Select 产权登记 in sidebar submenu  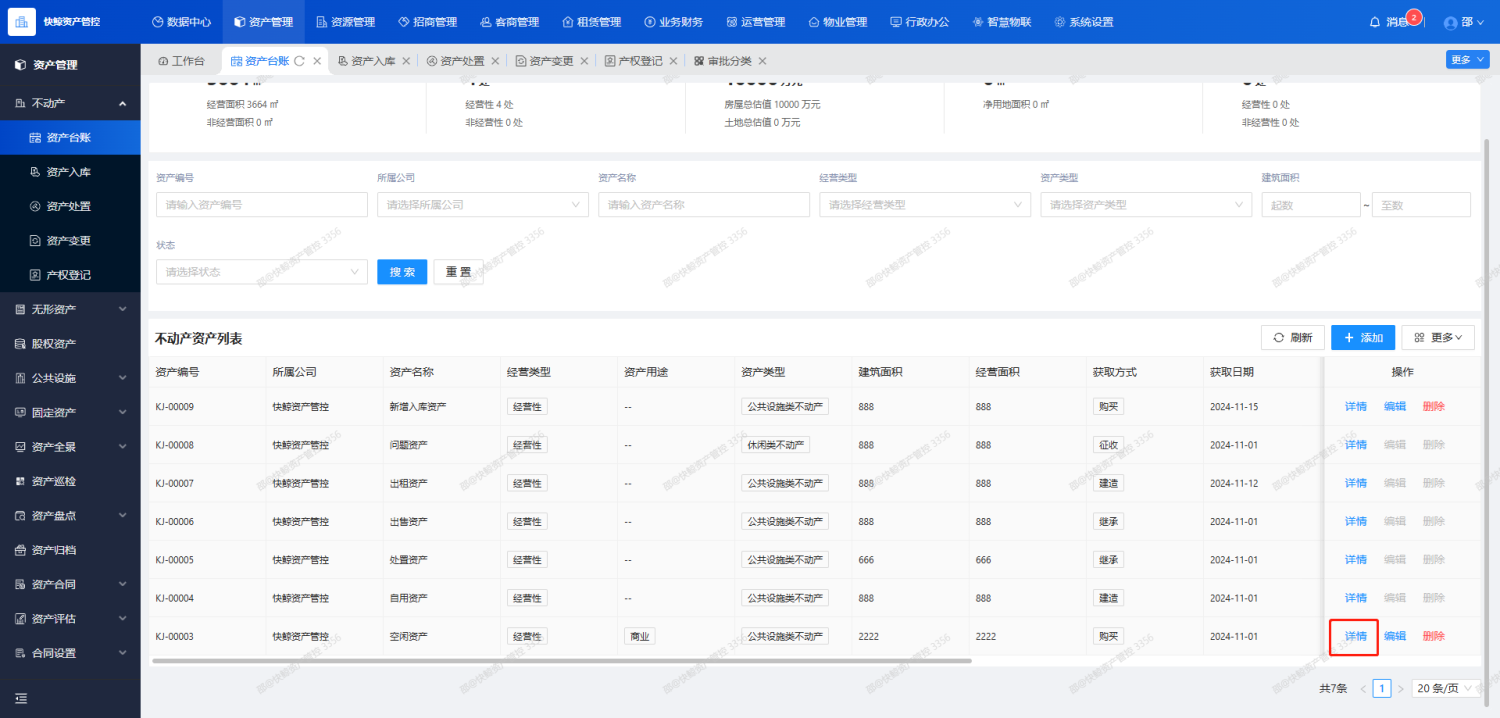[x=70, y=274]
